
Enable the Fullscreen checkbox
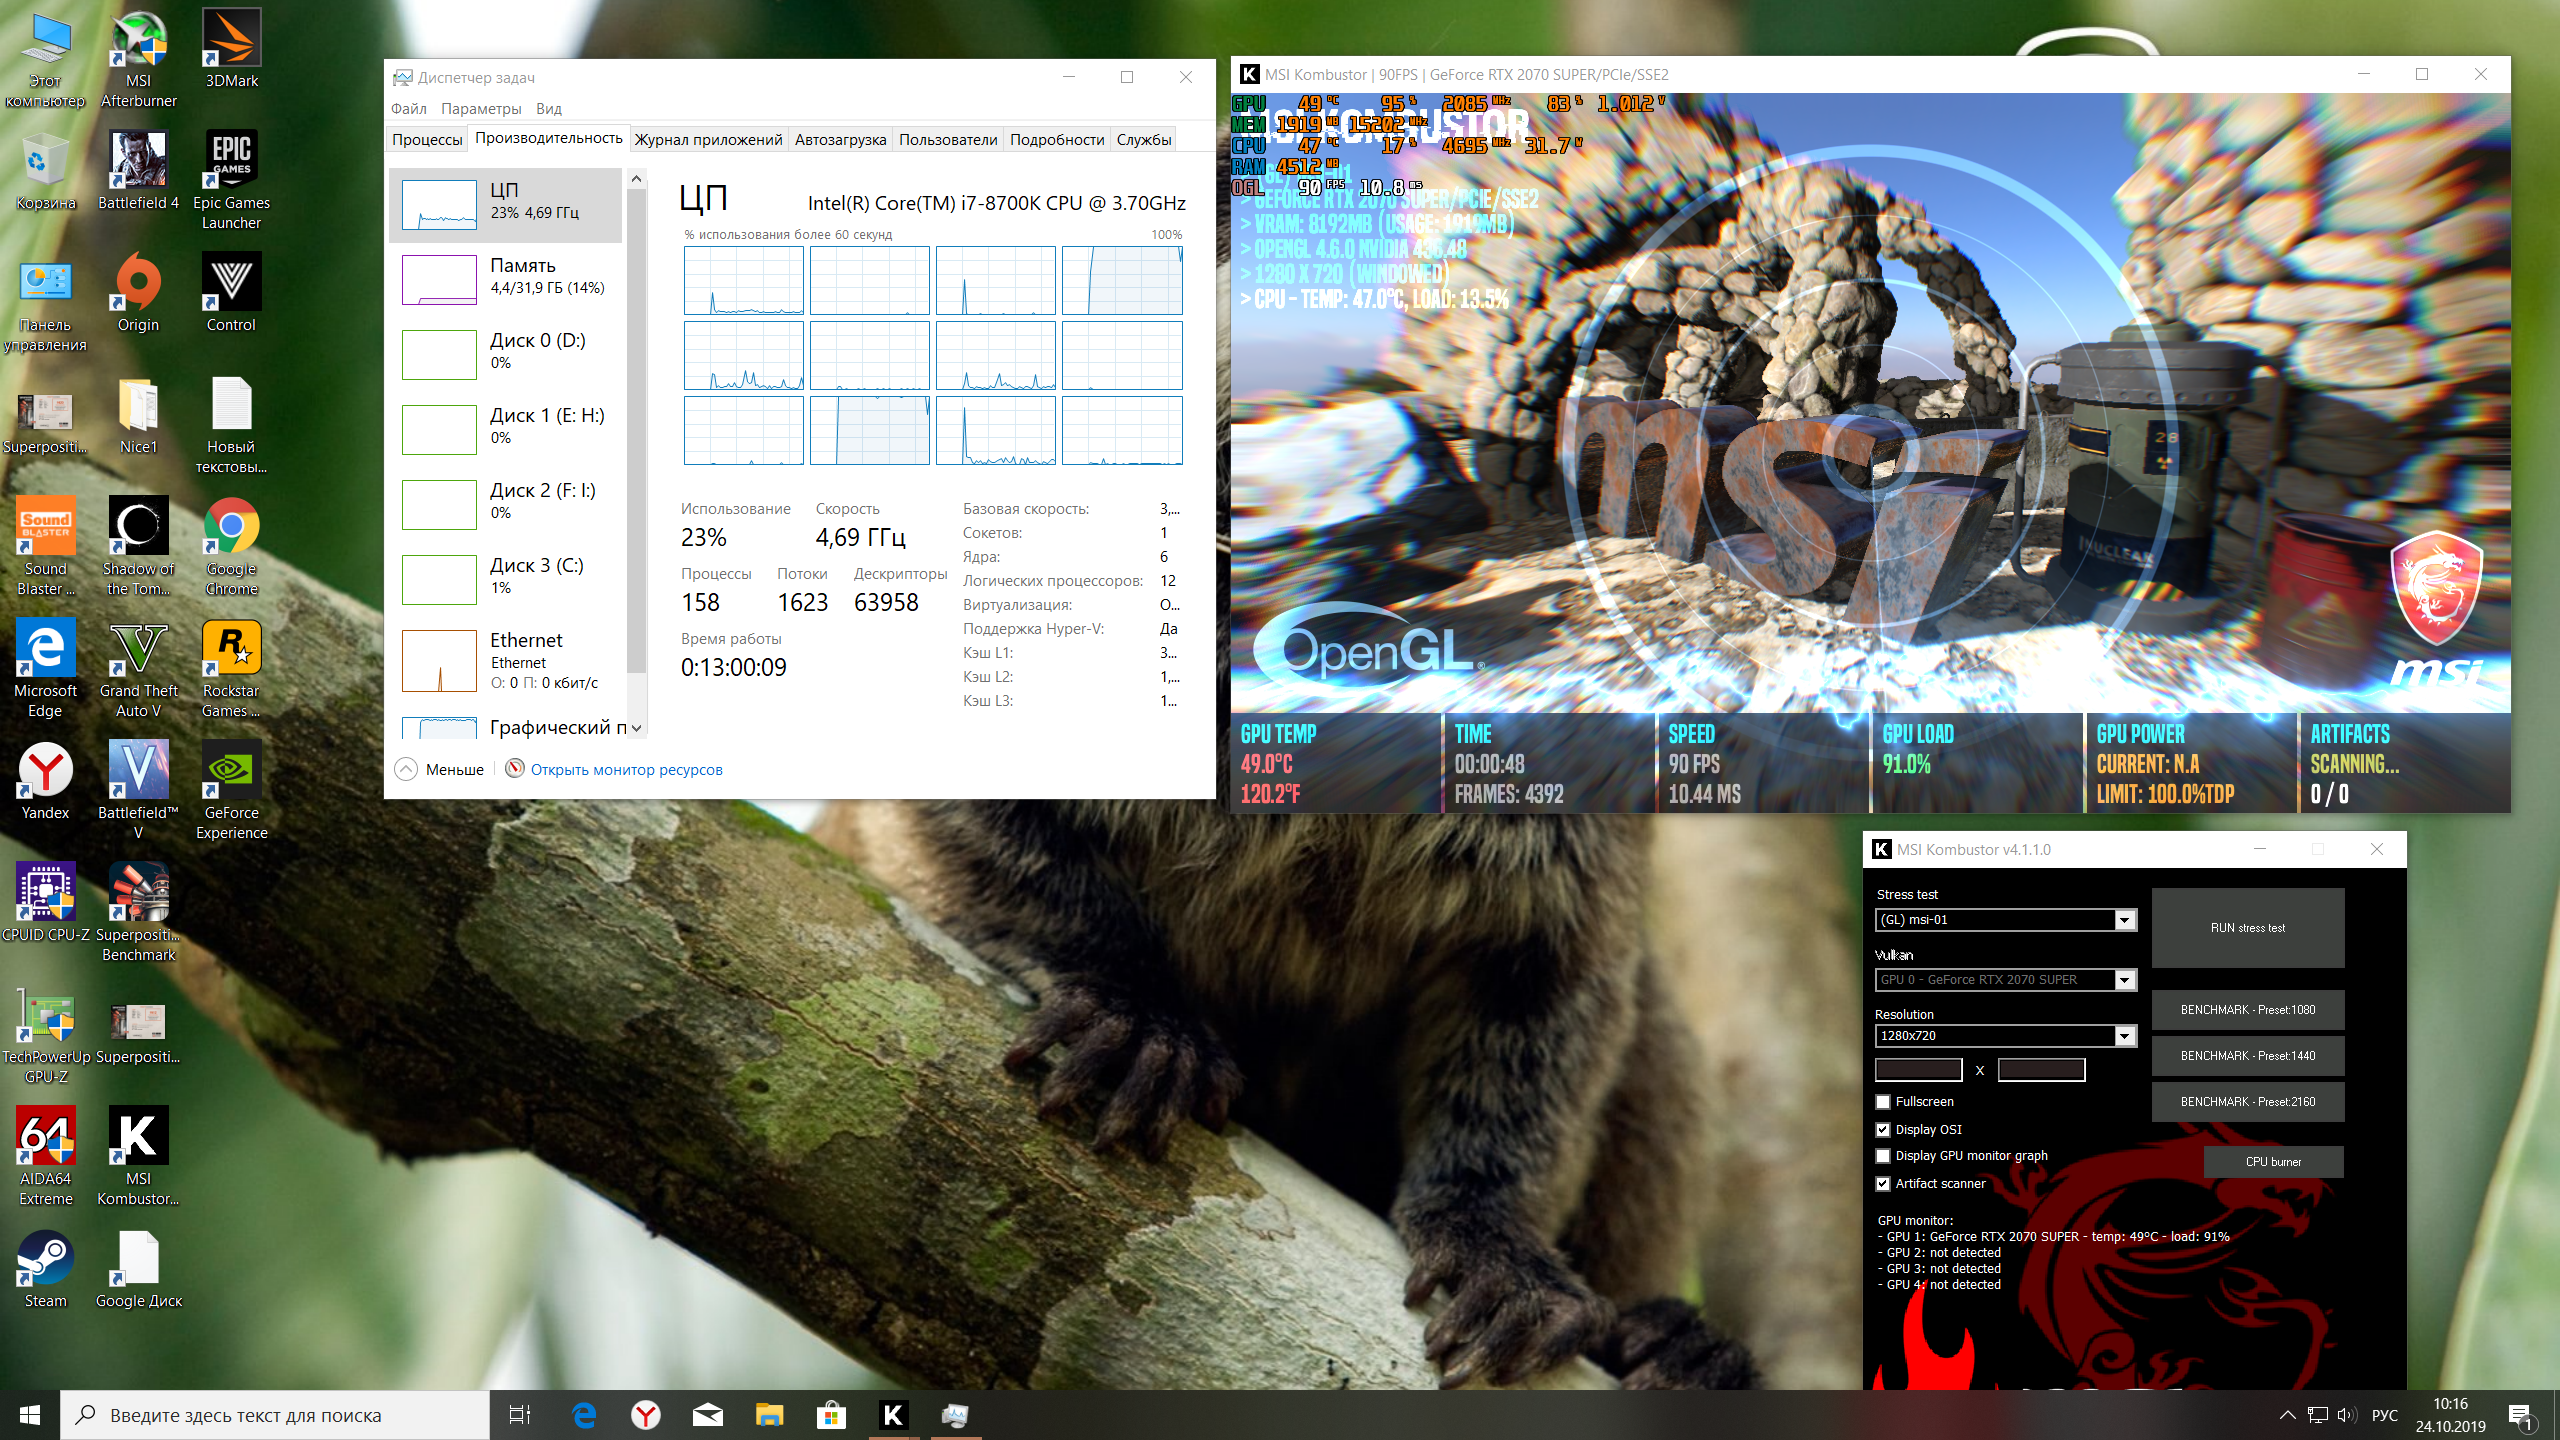pos(1884,1102)
